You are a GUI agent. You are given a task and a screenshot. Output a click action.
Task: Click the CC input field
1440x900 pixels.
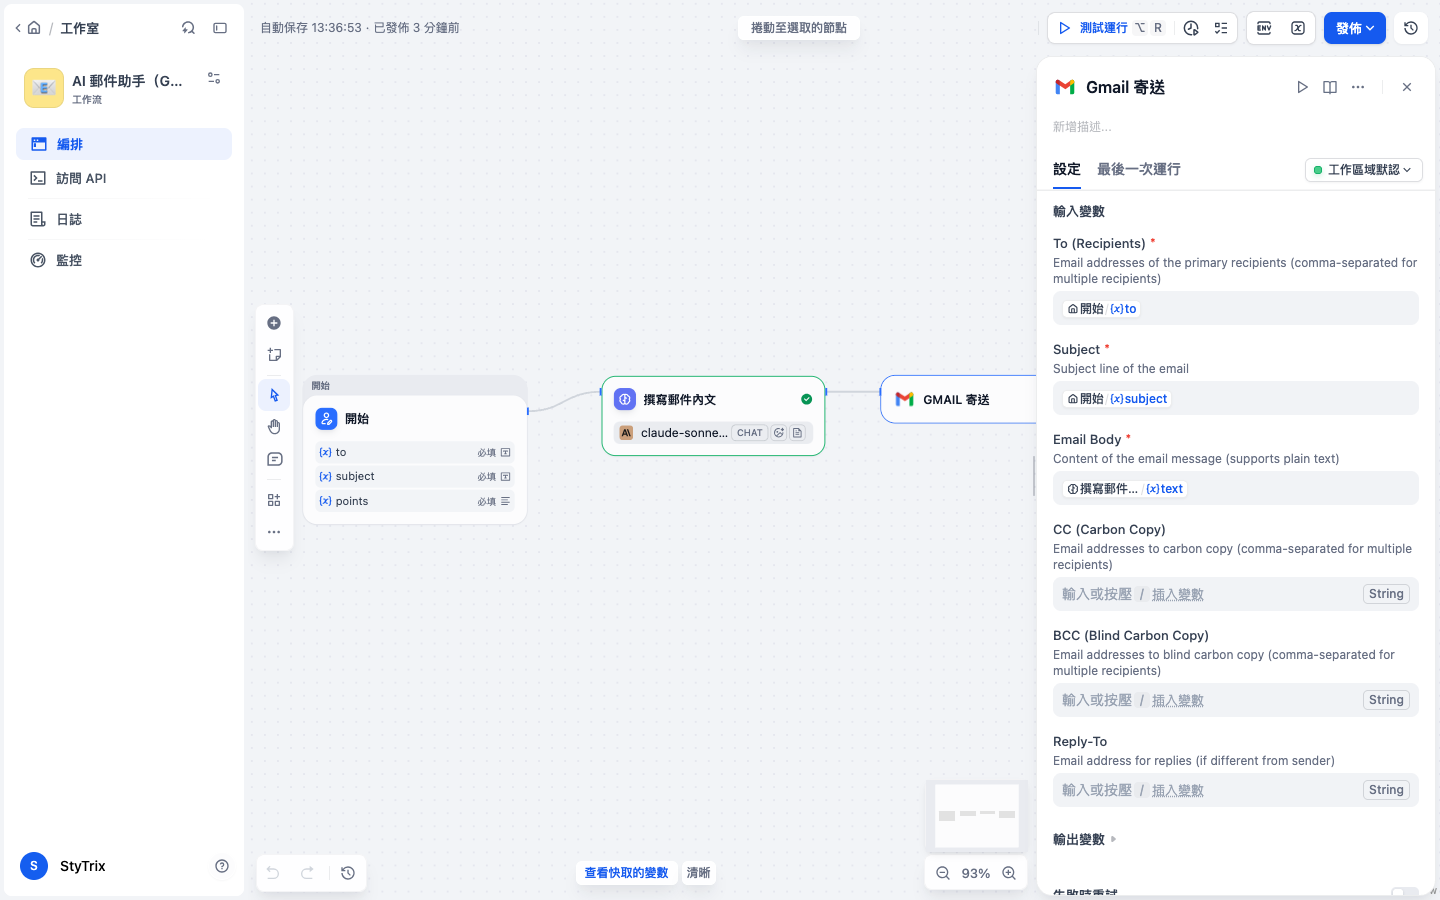click(1236, 594)
